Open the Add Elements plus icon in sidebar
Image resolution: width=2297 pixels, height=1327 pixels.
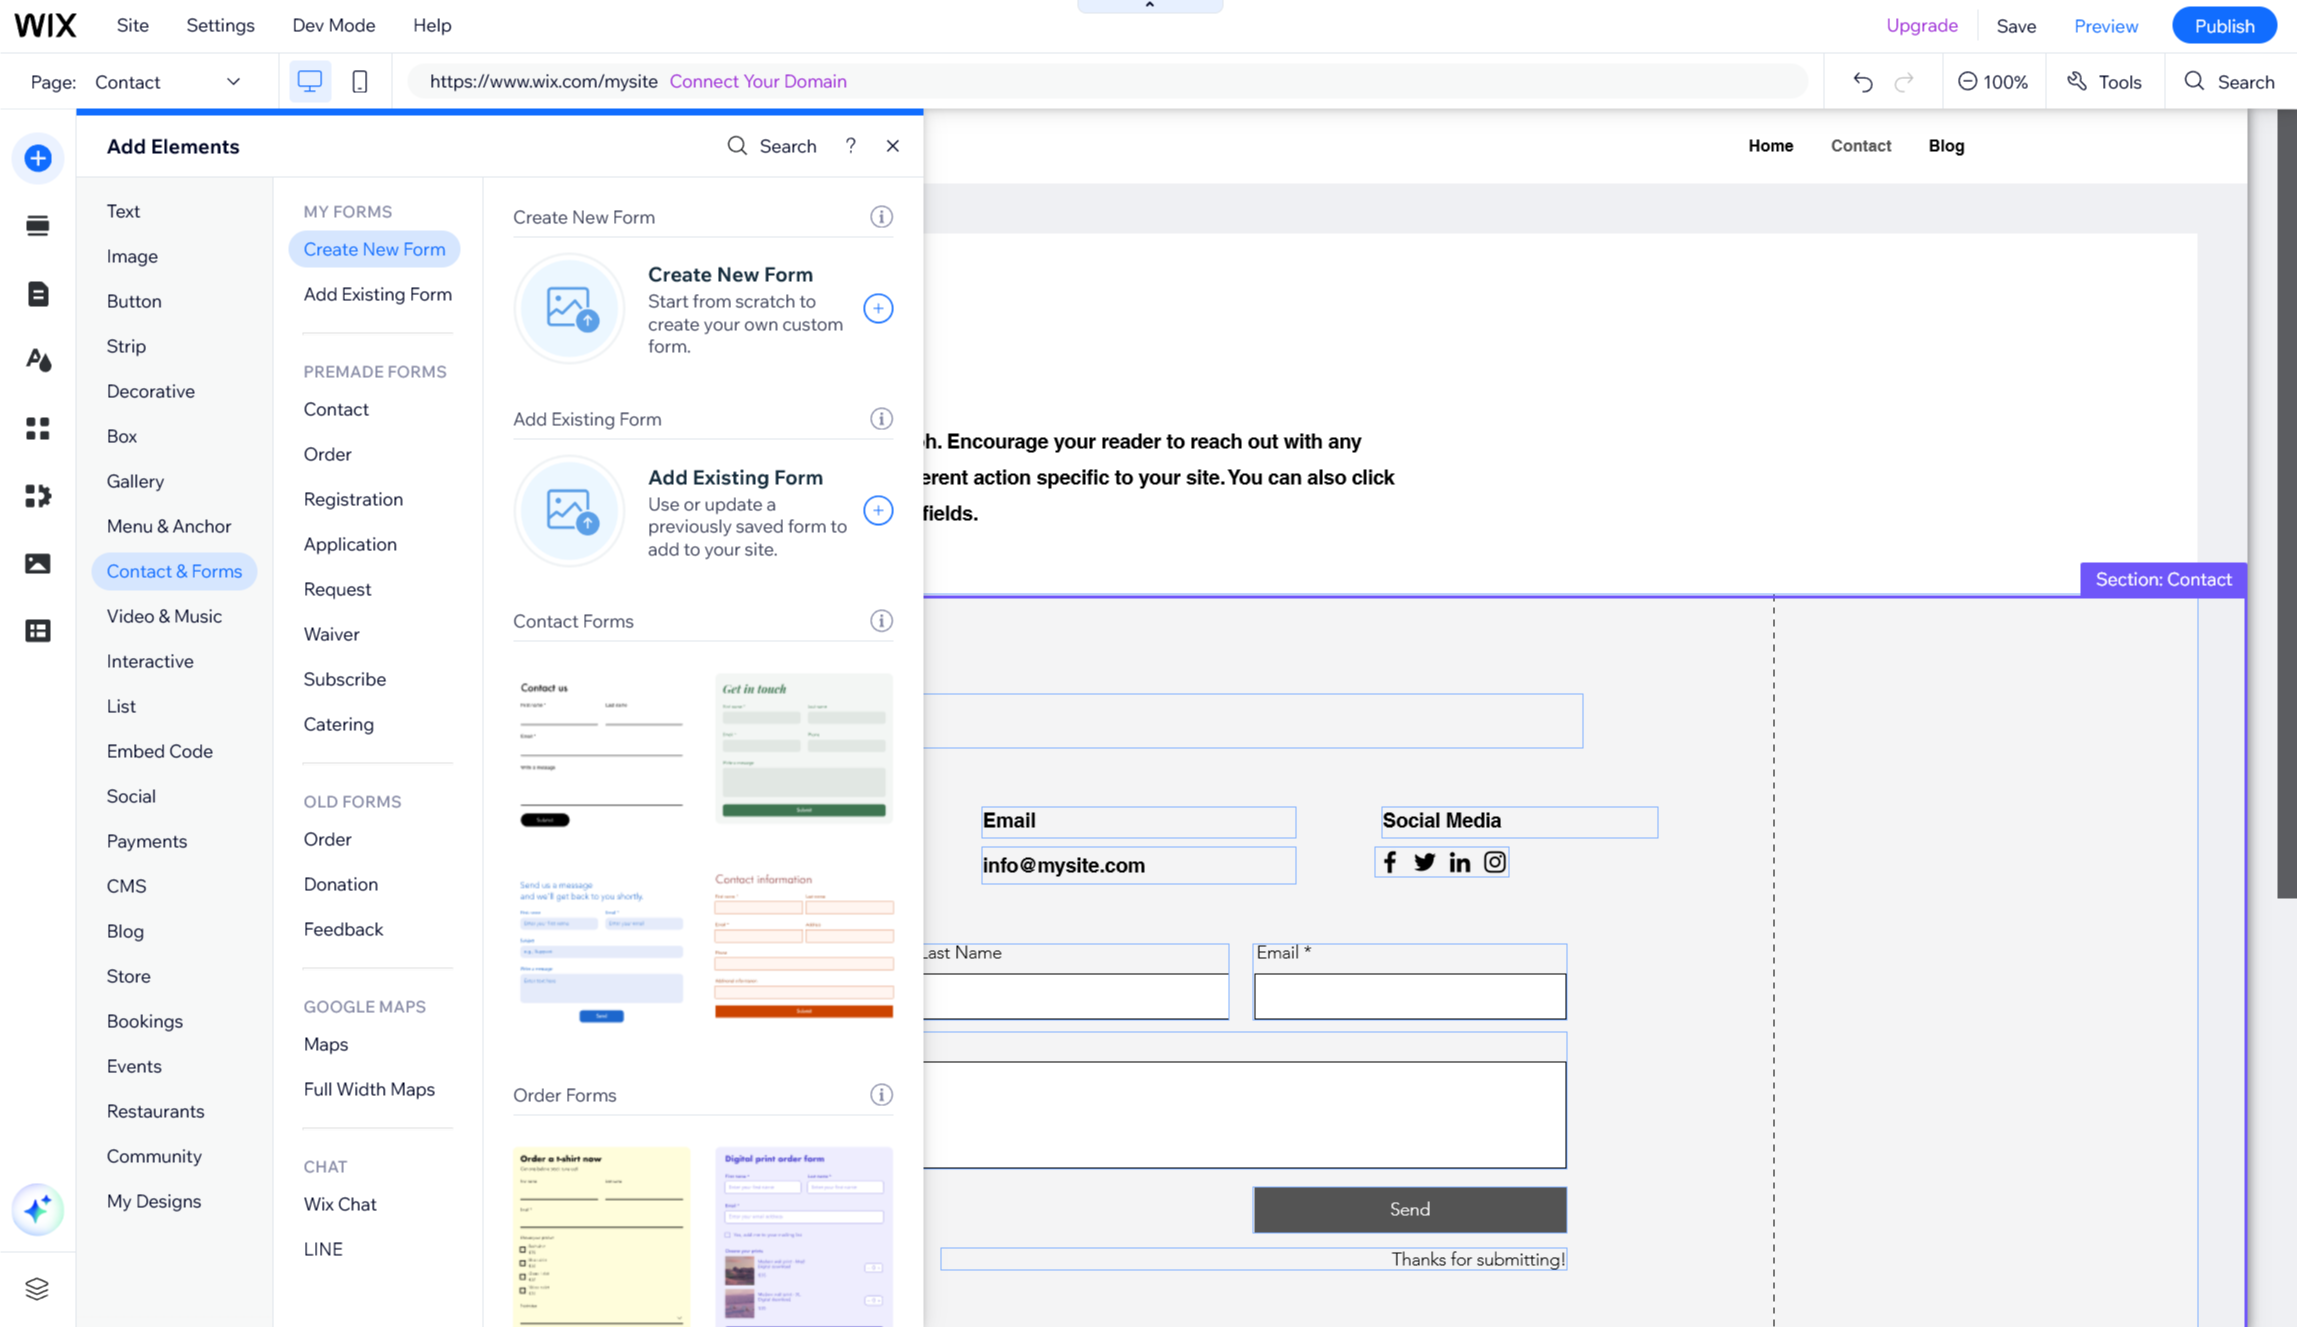click(x=38, y=158)
